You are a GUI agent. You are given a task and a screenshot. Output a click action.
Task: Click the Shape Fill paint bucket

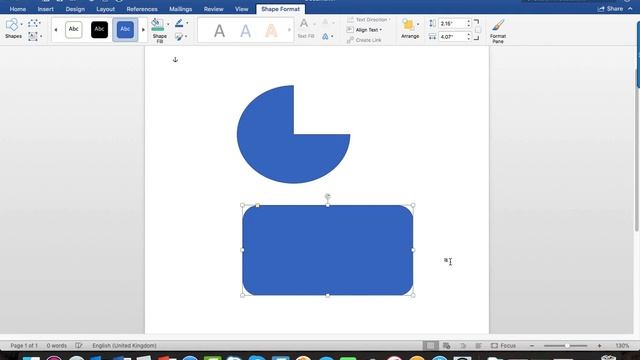coord(158,25)
